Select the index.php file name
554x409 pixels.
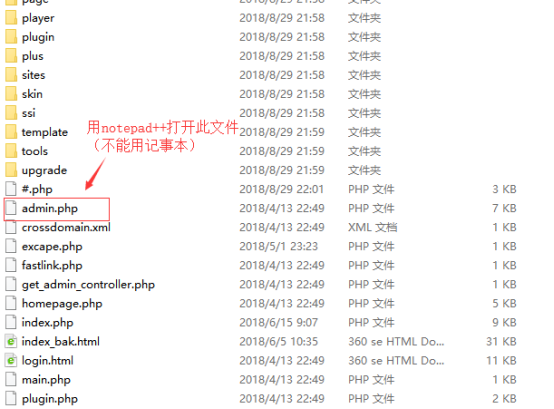point(47,323)
